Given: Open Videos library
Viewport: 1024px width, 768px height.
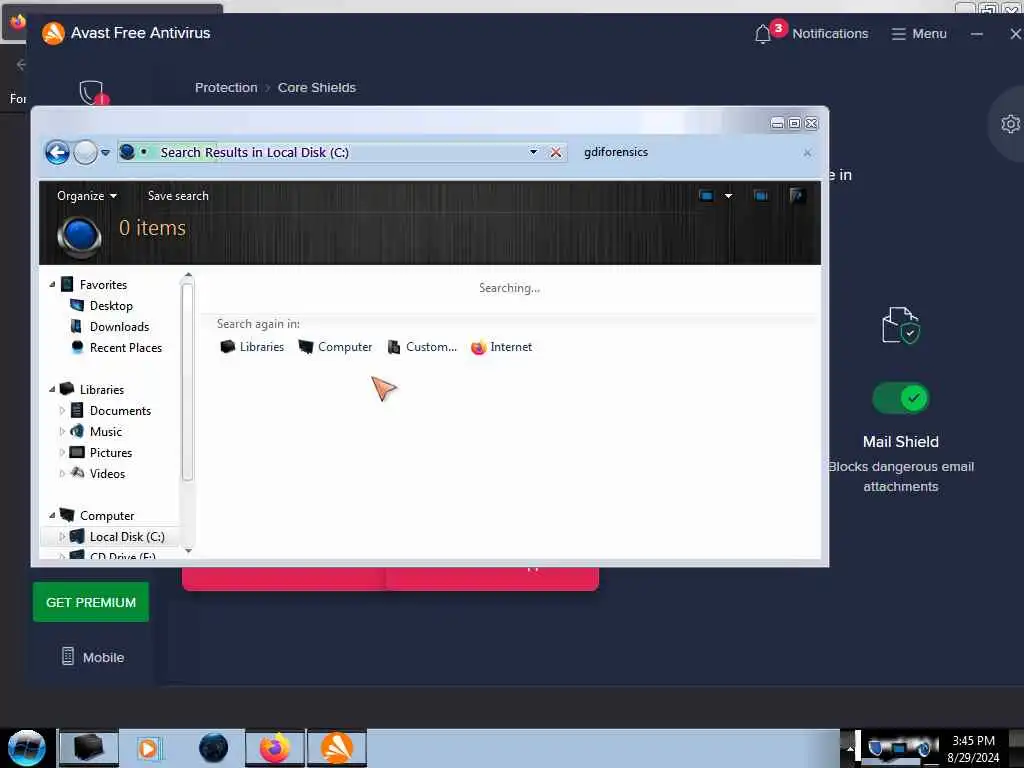Looking at the screenshot, I should pos(107,473).
